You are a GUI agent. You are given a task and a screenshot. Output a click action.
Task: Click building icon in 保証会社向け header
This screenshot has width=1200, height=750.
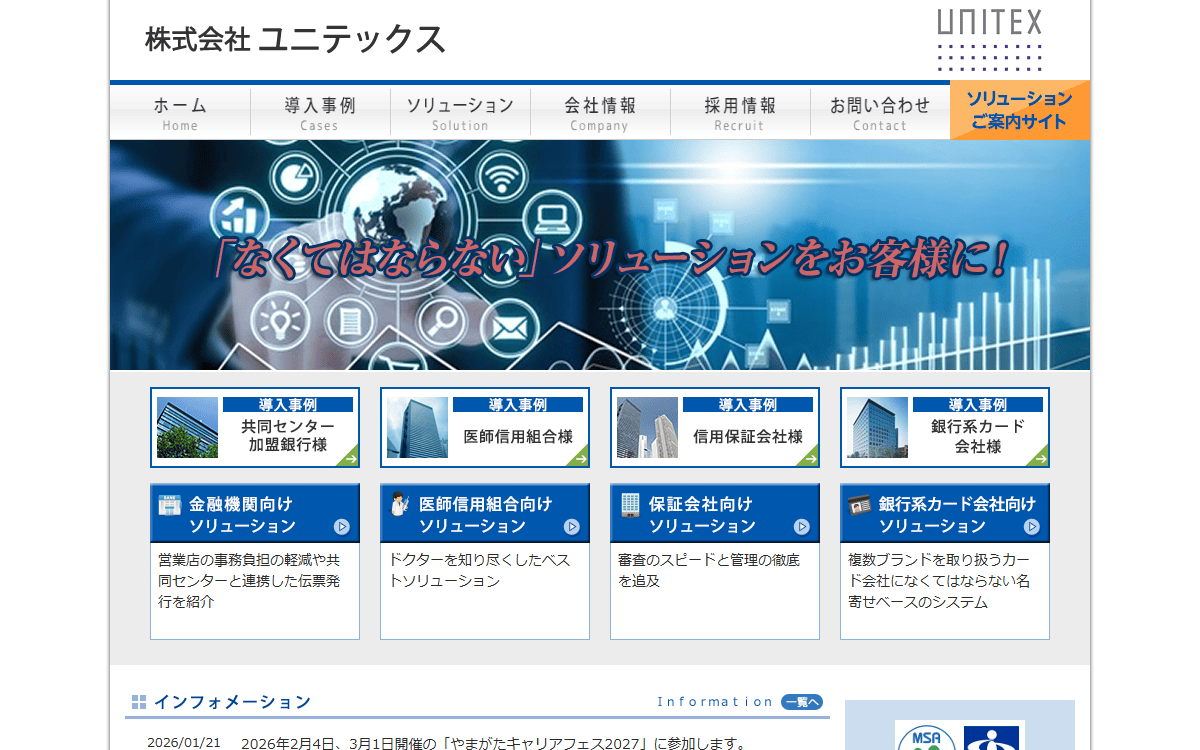coord(630,505)
